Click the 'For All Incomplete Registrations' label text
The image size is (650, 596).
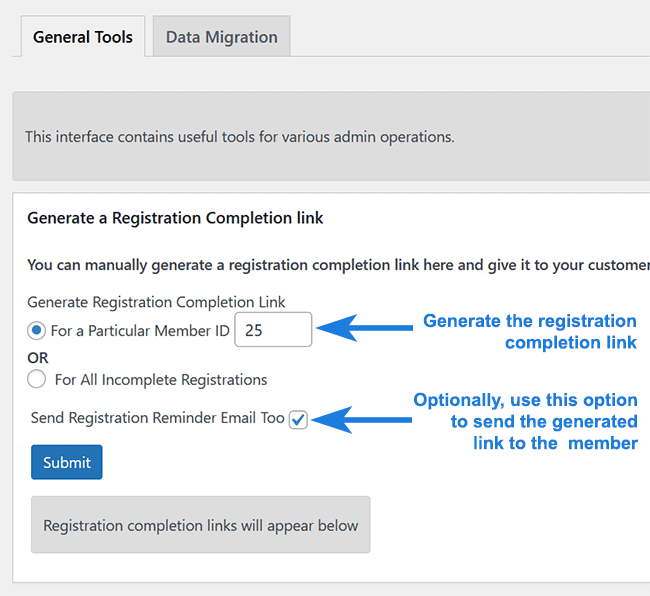click(161, 379)
